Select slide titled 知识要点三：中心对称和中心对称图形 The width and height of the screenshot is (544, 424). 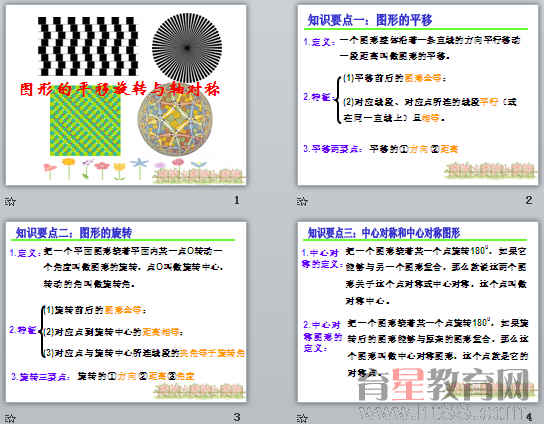[x=418, y=312]
